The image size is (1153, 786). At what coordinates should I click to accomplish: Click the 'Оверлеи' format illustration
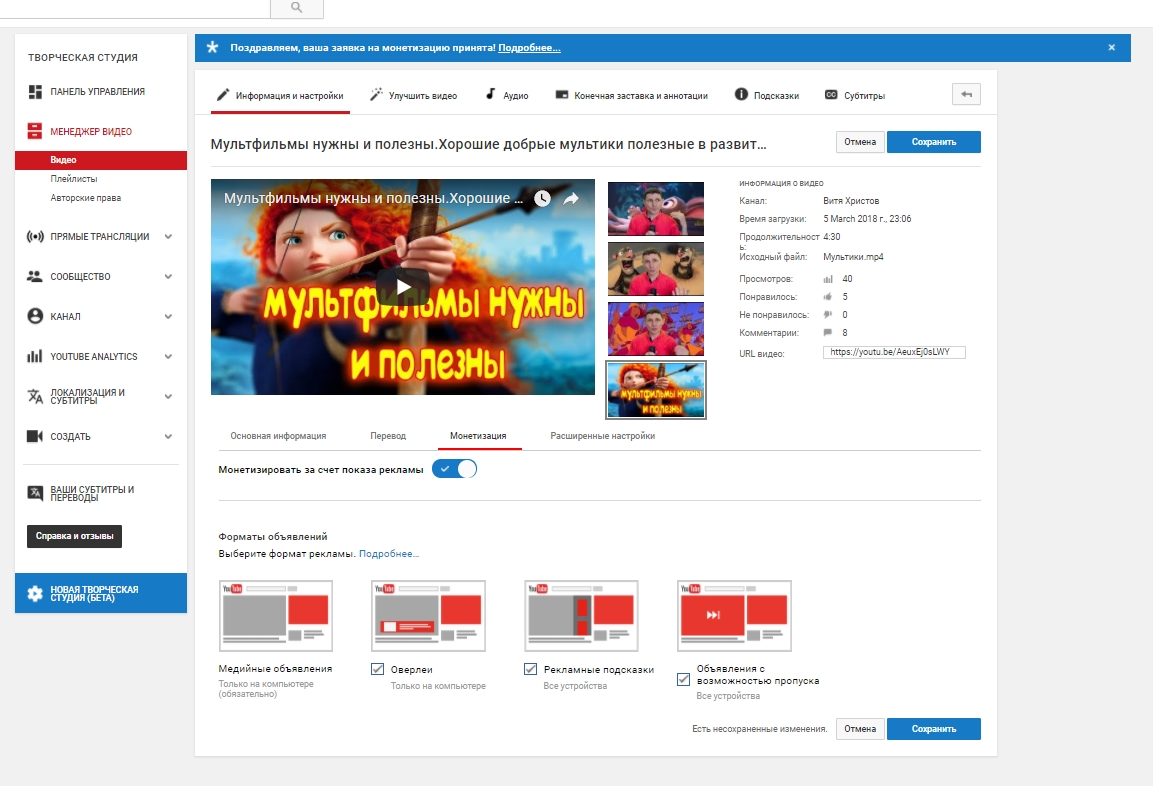(x=429, y=615)
